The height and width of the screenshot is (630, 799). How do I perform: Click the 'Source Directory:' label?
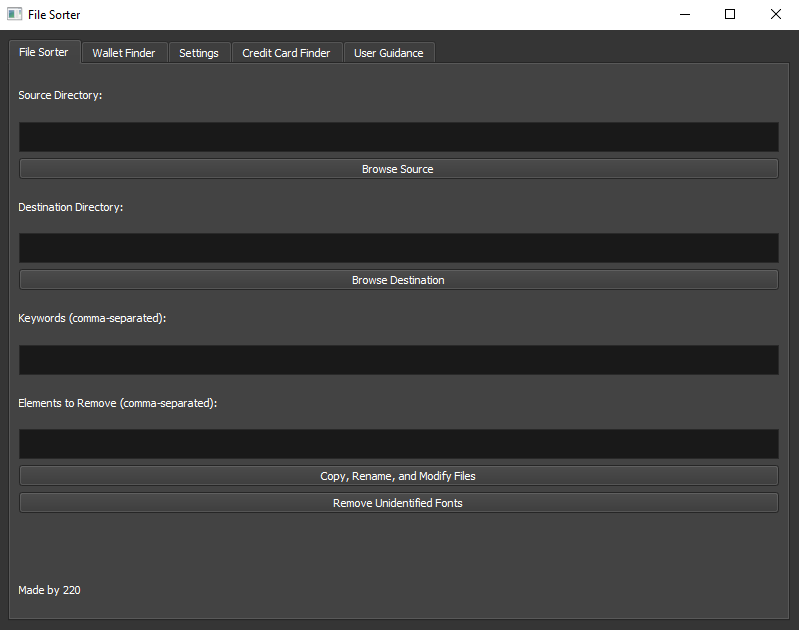60,95
